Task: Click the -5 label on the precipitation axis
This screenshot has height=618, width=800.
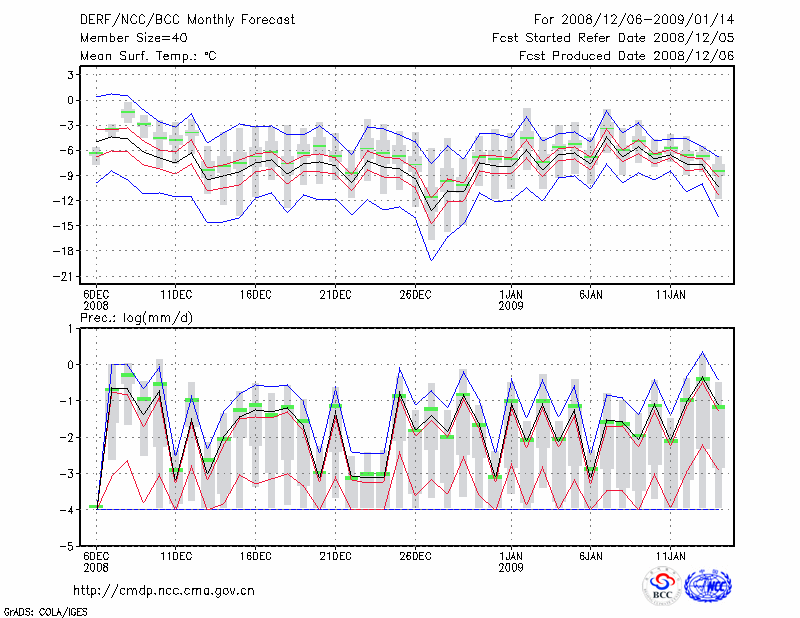Action: (68, 547)
